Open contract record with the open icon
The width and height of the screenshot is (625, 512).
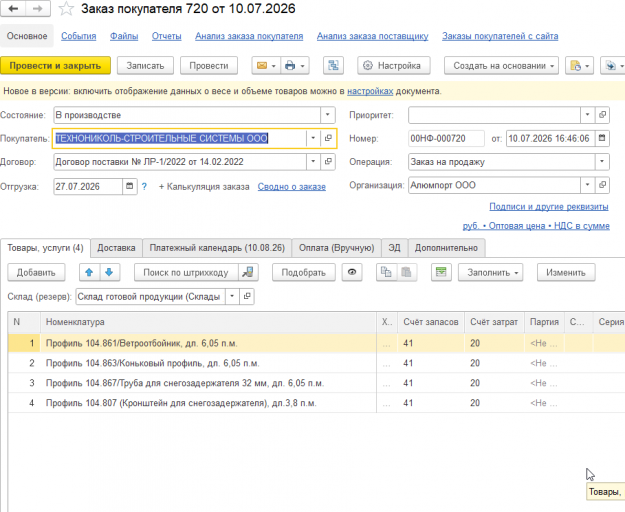tap(328, 162)
